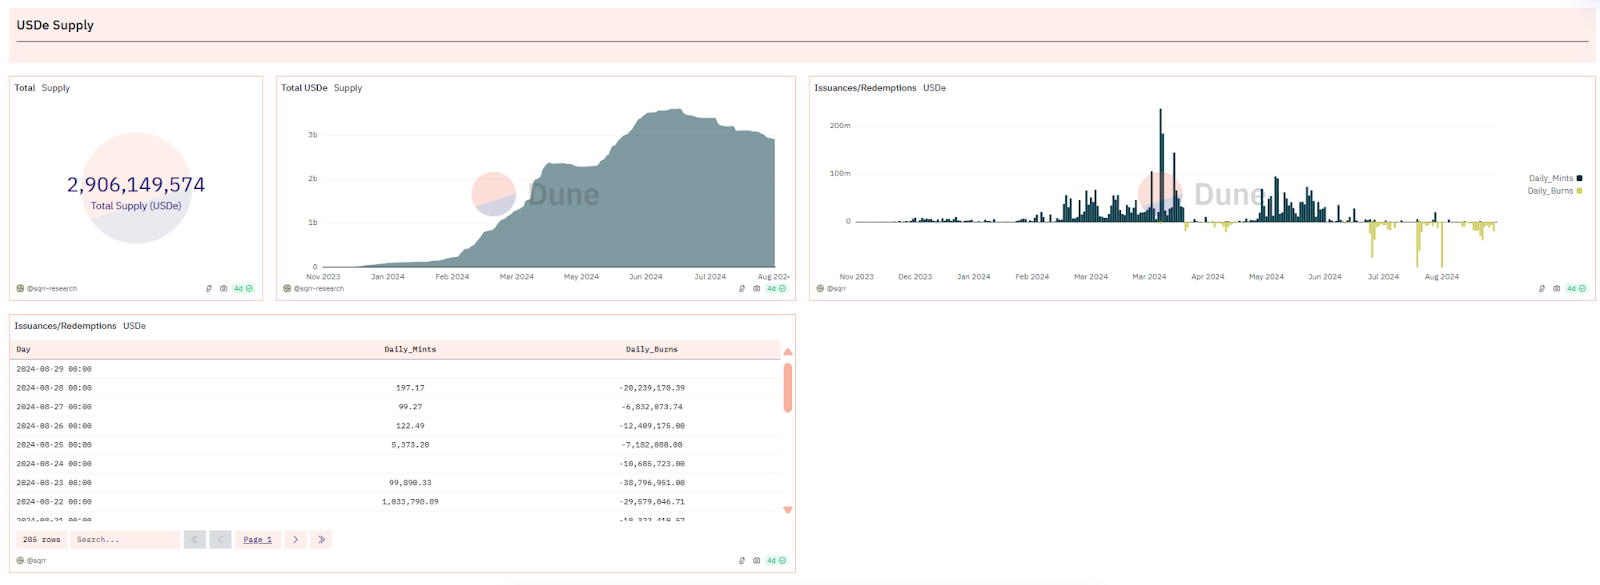Click the table vertical scrollbar thumb
This screenshot has height=585, width=1600.
coord(788,387)
